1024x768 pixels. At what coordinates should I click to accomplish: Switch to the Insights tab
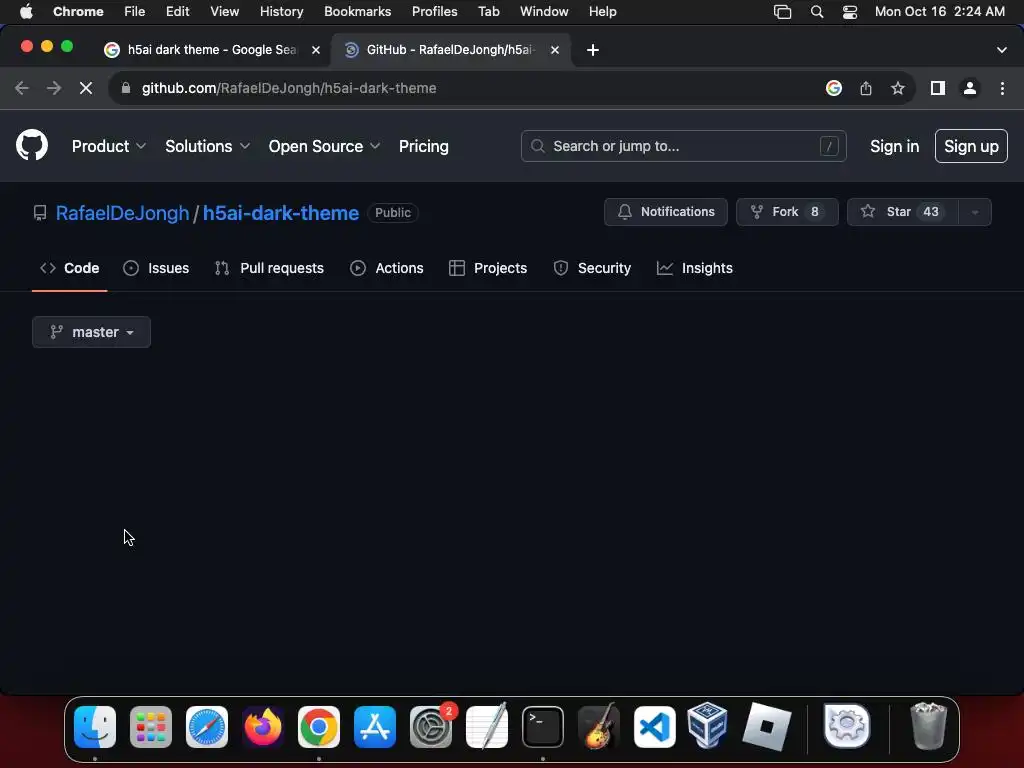tap(694, 268)
